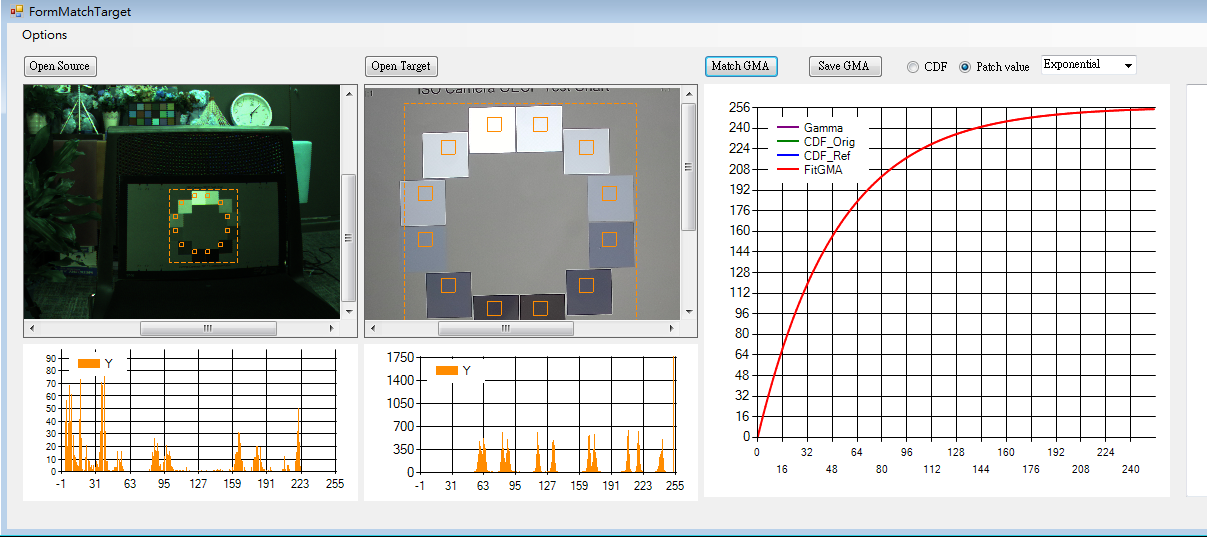Click the target image vertical scrollbar thumb
This screenshot has height=537, width=1207.
coord(689,166)
